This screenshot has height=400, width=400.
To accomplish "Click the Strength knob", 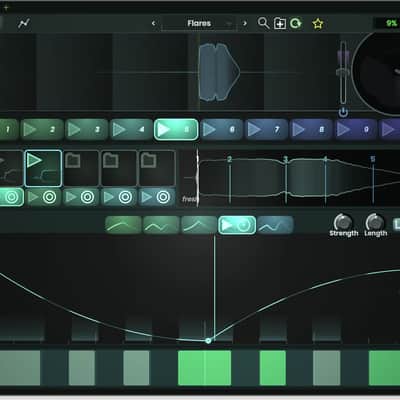I will 343,222.
